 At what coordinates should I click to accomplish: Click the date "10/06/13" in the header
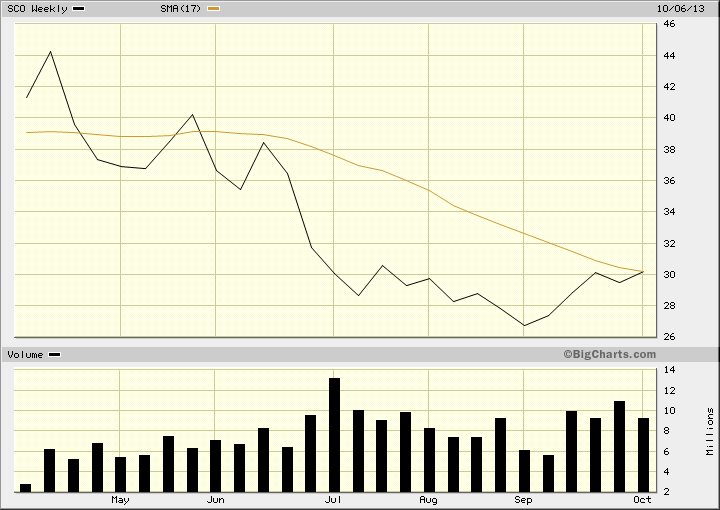pyautogui.click(x=681, y=8)
